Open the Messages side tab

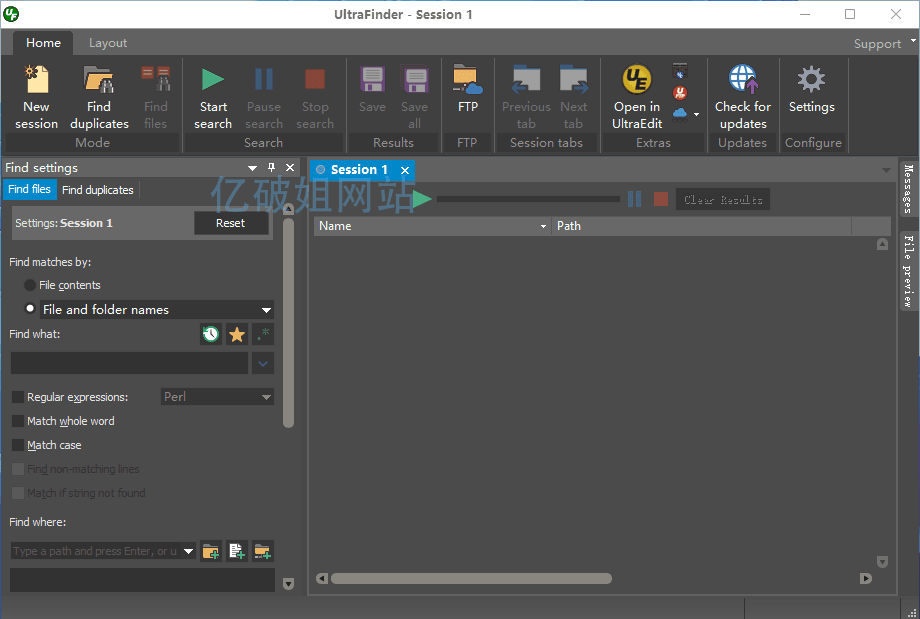click(x=908, y=188)
